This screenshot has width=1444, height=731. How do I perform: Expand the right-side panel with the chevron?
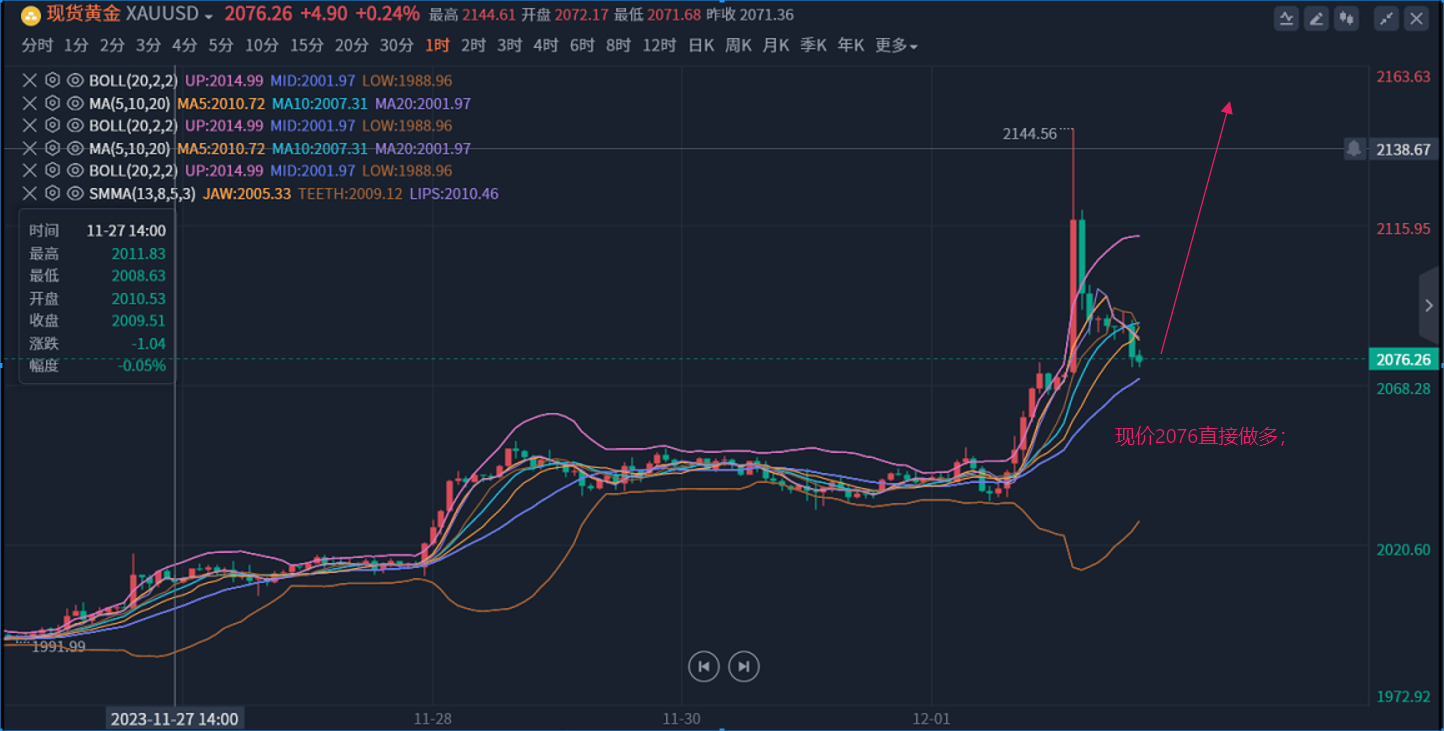click(1428, 305)
